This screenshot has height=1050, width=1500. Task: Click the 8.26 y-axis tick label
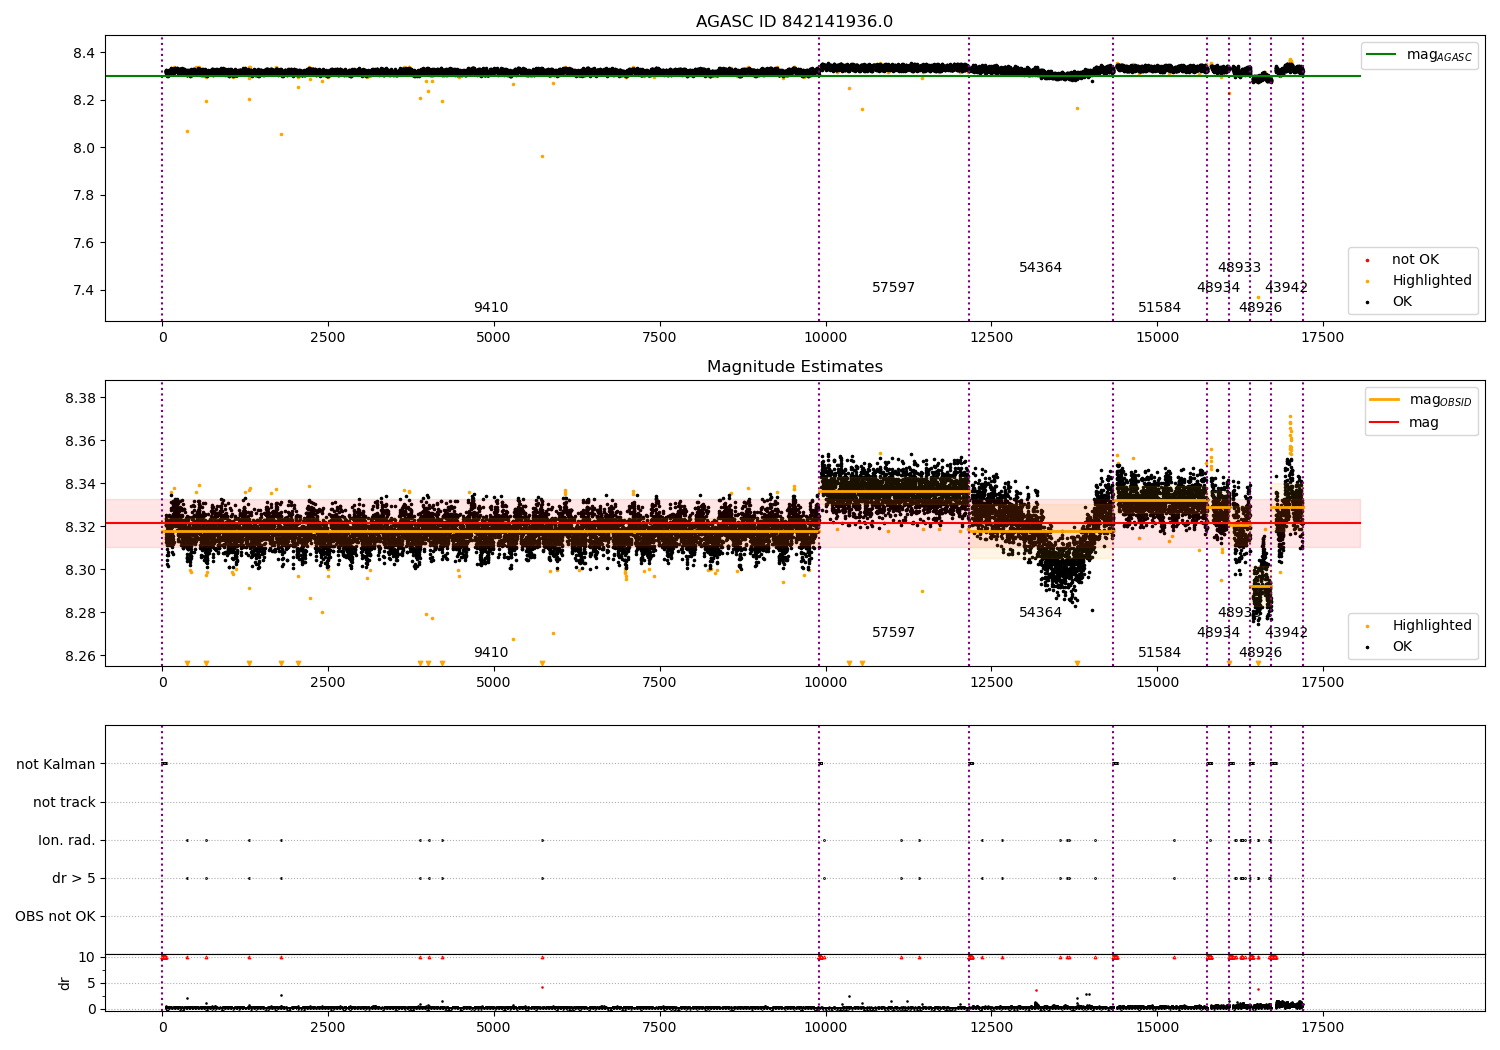[80, 656]
